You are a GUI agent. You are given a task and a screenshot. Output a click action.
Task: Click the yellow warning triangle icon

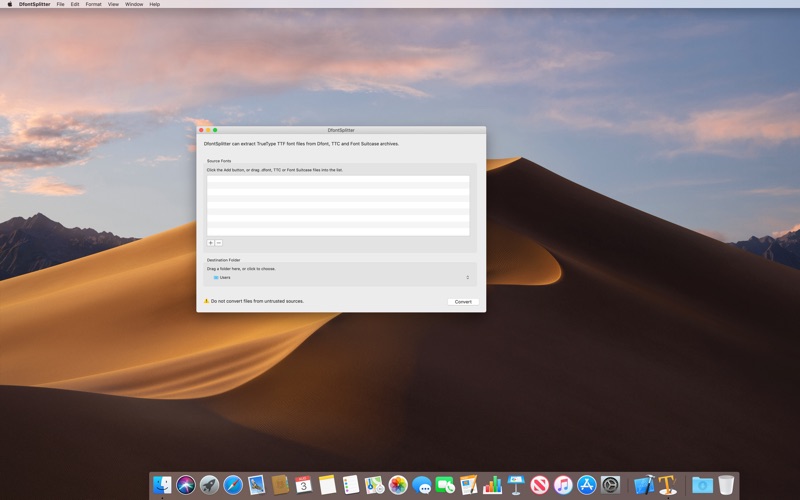[206, 301]
